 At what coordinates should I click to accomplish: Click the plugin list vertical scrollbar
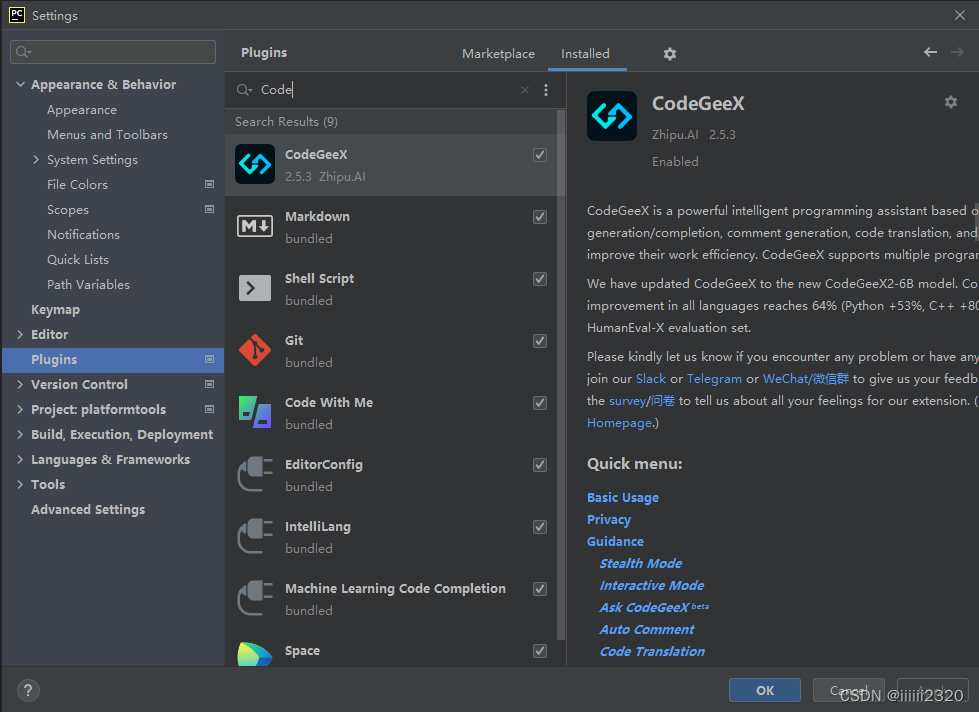coord(561,375)
